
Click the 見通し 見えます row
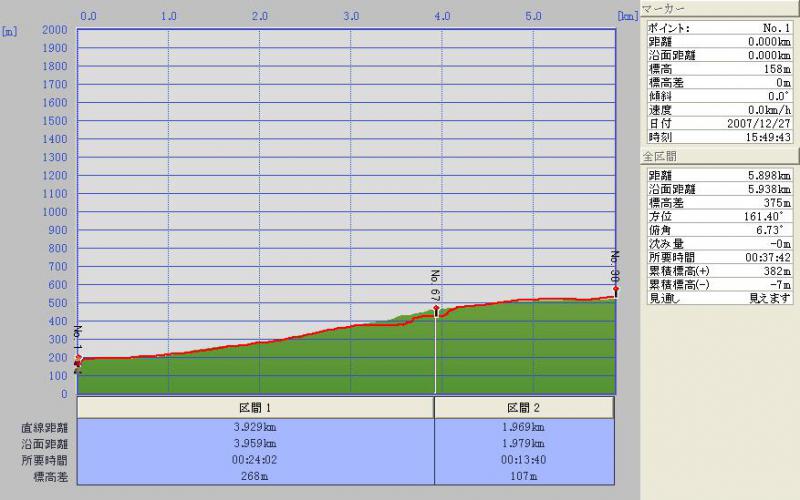tap(719, 298)
